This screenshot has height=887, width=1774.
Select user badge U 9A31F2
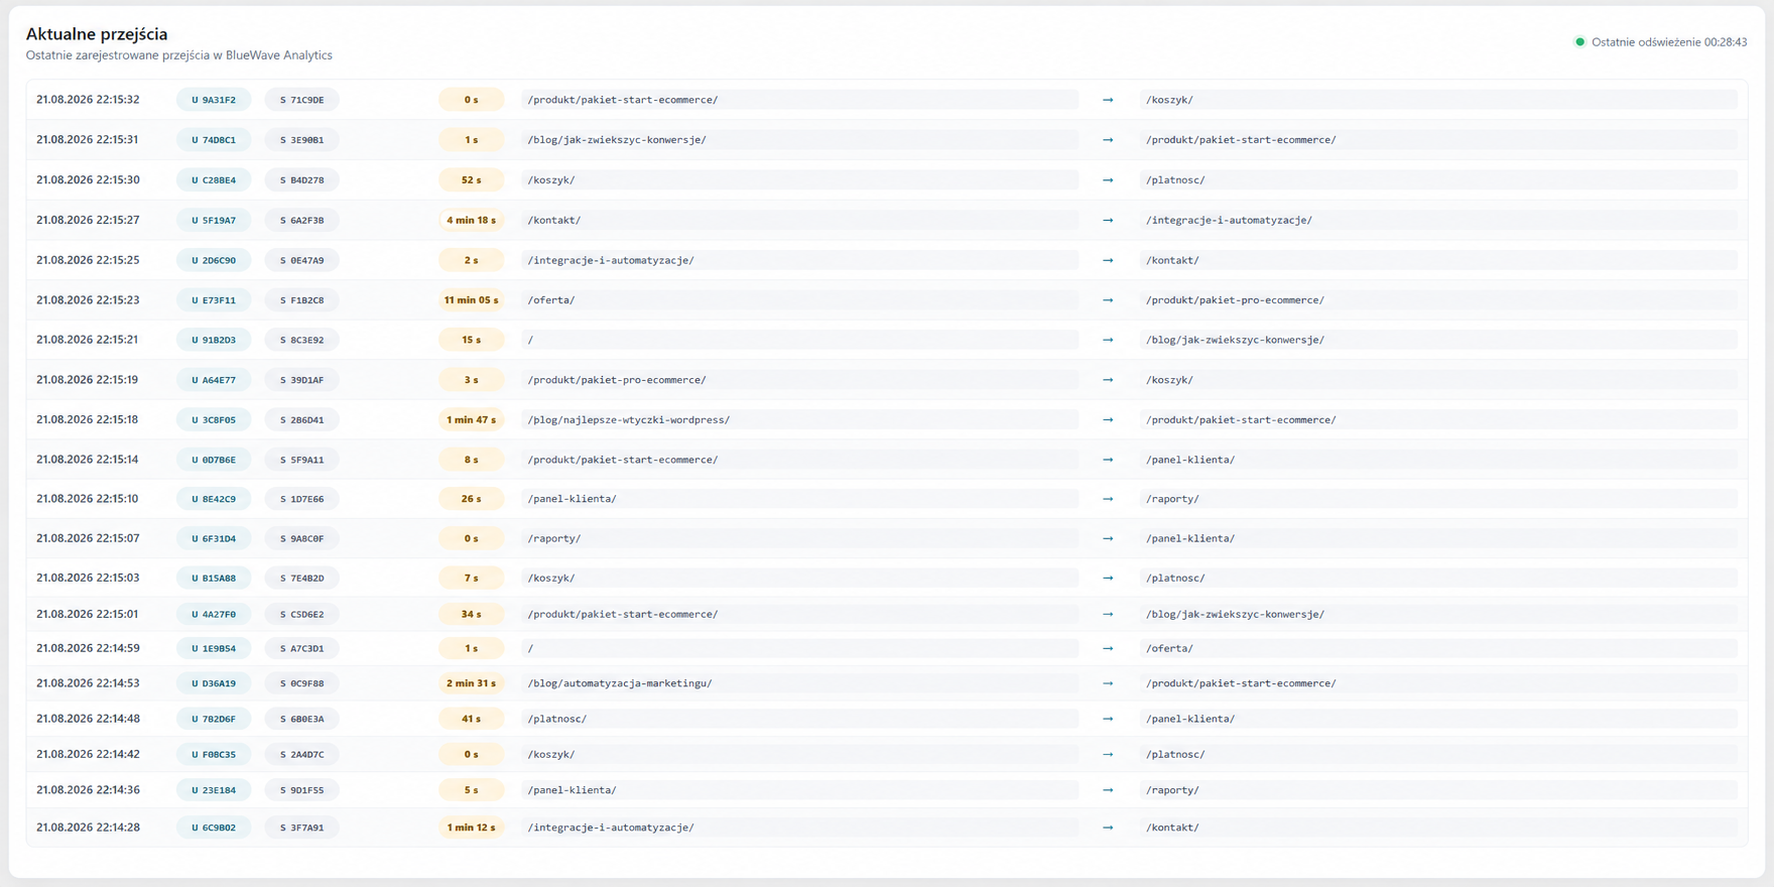coord(214,100)
